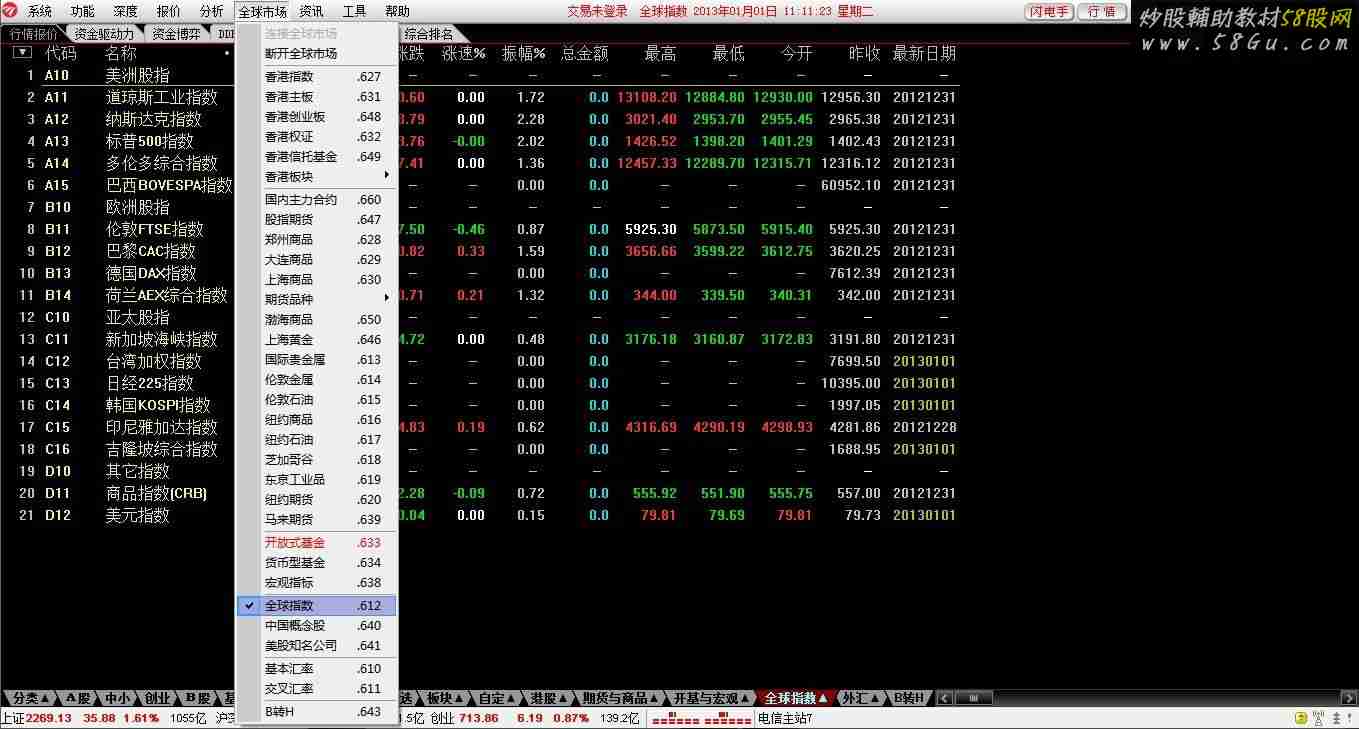The image size is (1359, 729).
Task: Switch to the 资金驱动力 tab
Action: point(103,34)
